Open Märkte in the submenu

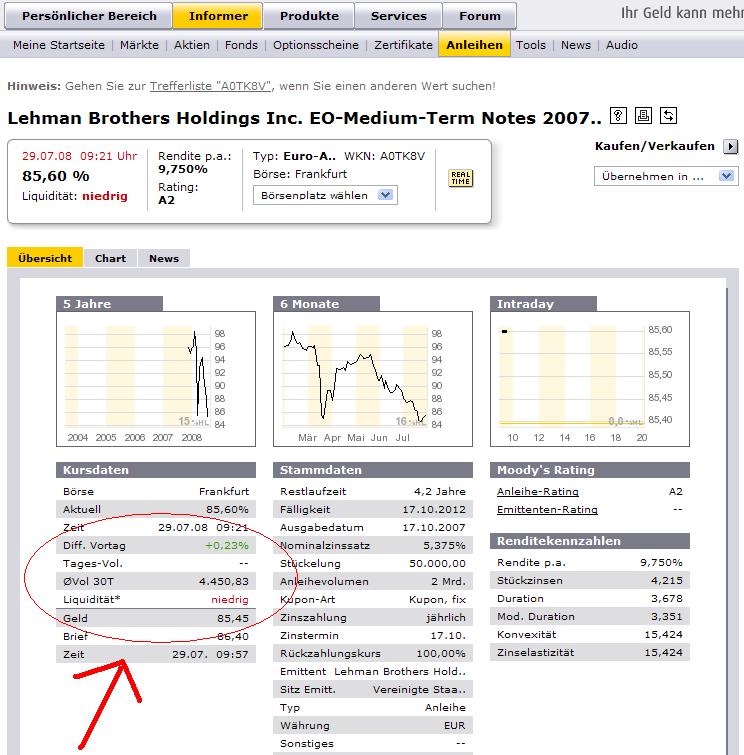[x=139, y=45]
